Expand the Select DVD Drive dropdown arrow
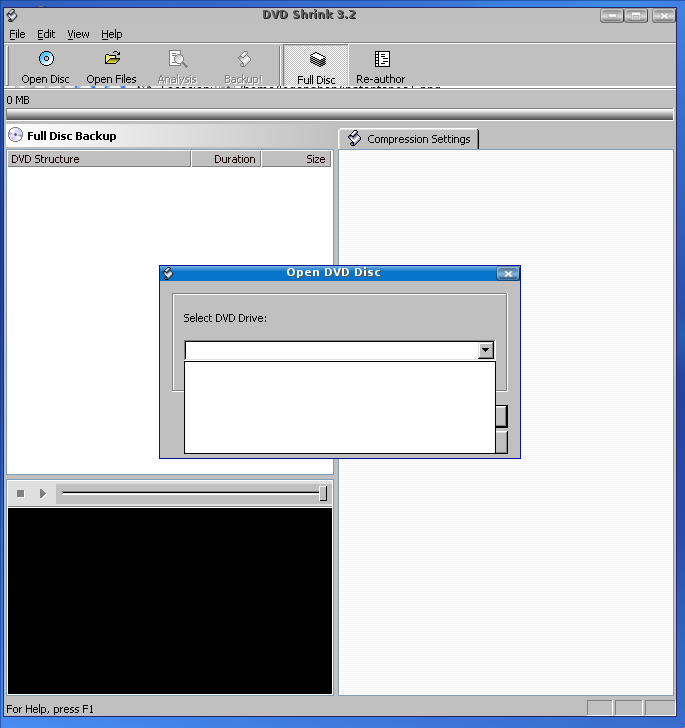 [x=485, y=350]
